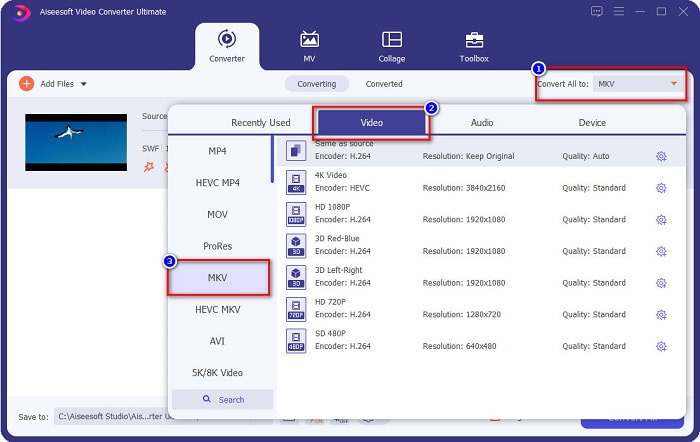Select the HD 1080P preset icon
Image resolution: width=700 pixels, height=442 pixels.
click(296, 214)
